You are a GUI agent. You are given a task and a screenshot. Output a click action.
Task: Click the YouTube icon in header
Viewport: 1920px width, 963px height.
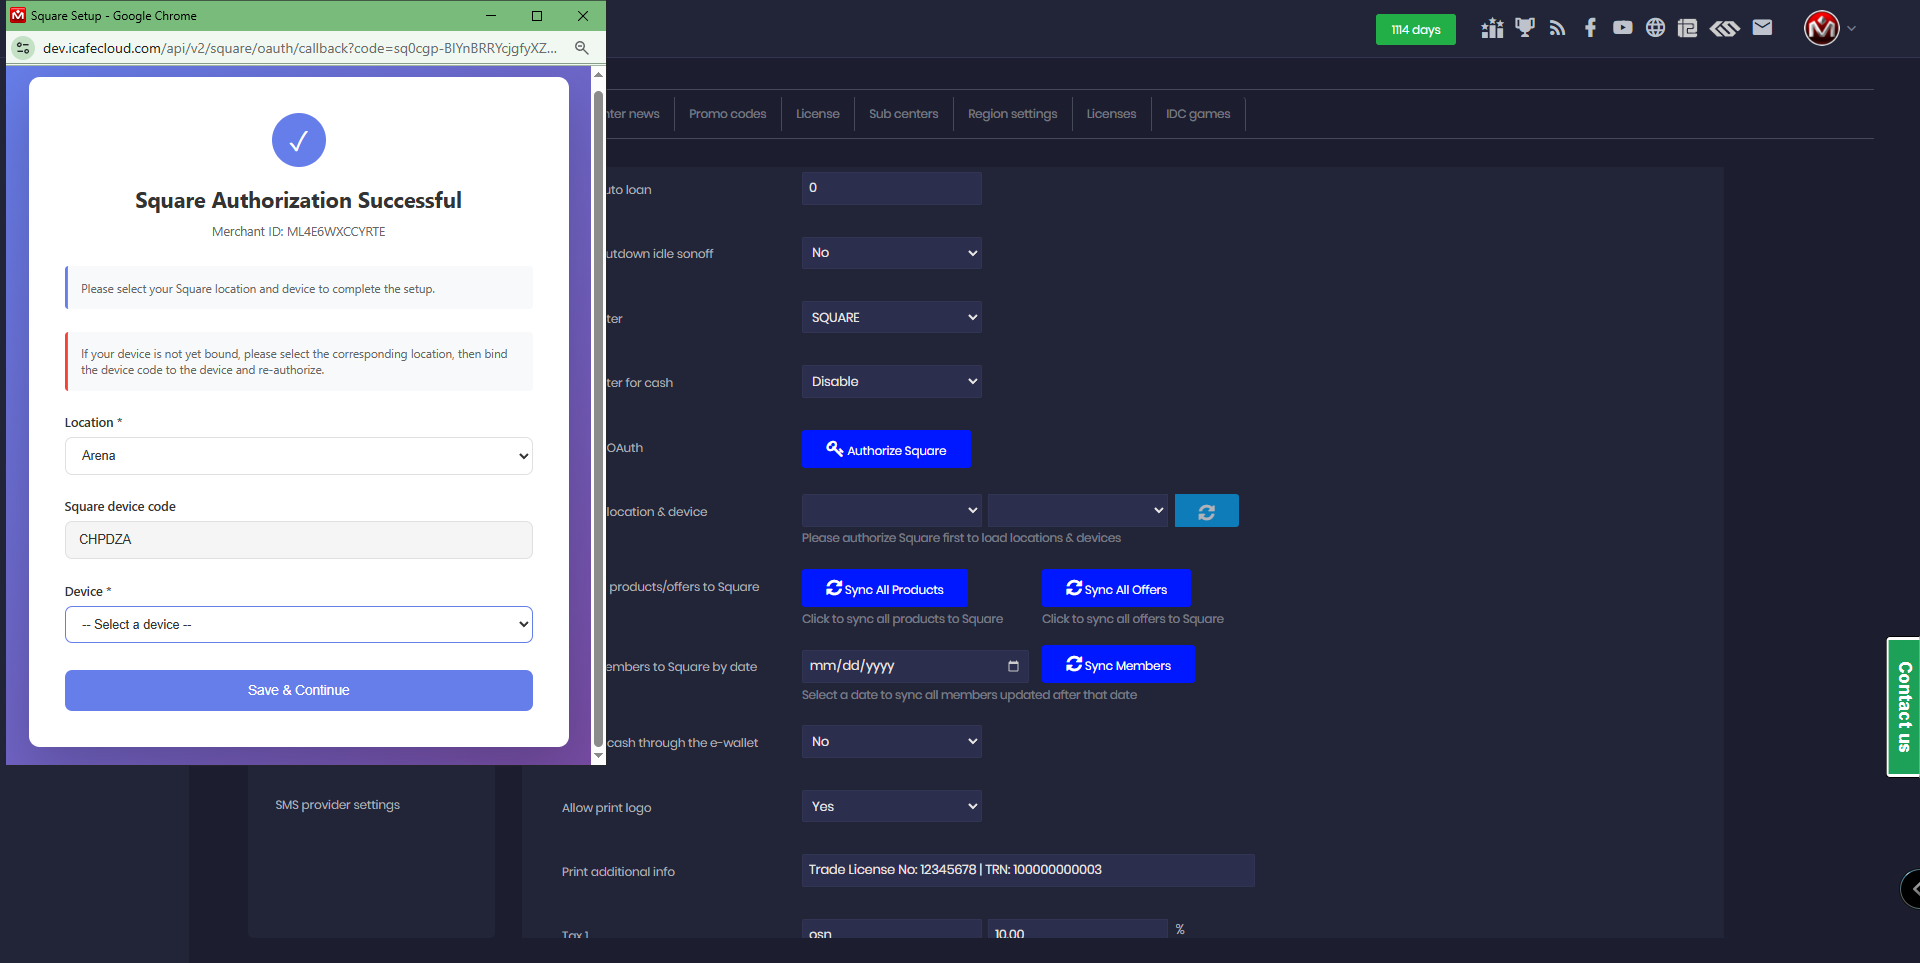(1622, 28)
